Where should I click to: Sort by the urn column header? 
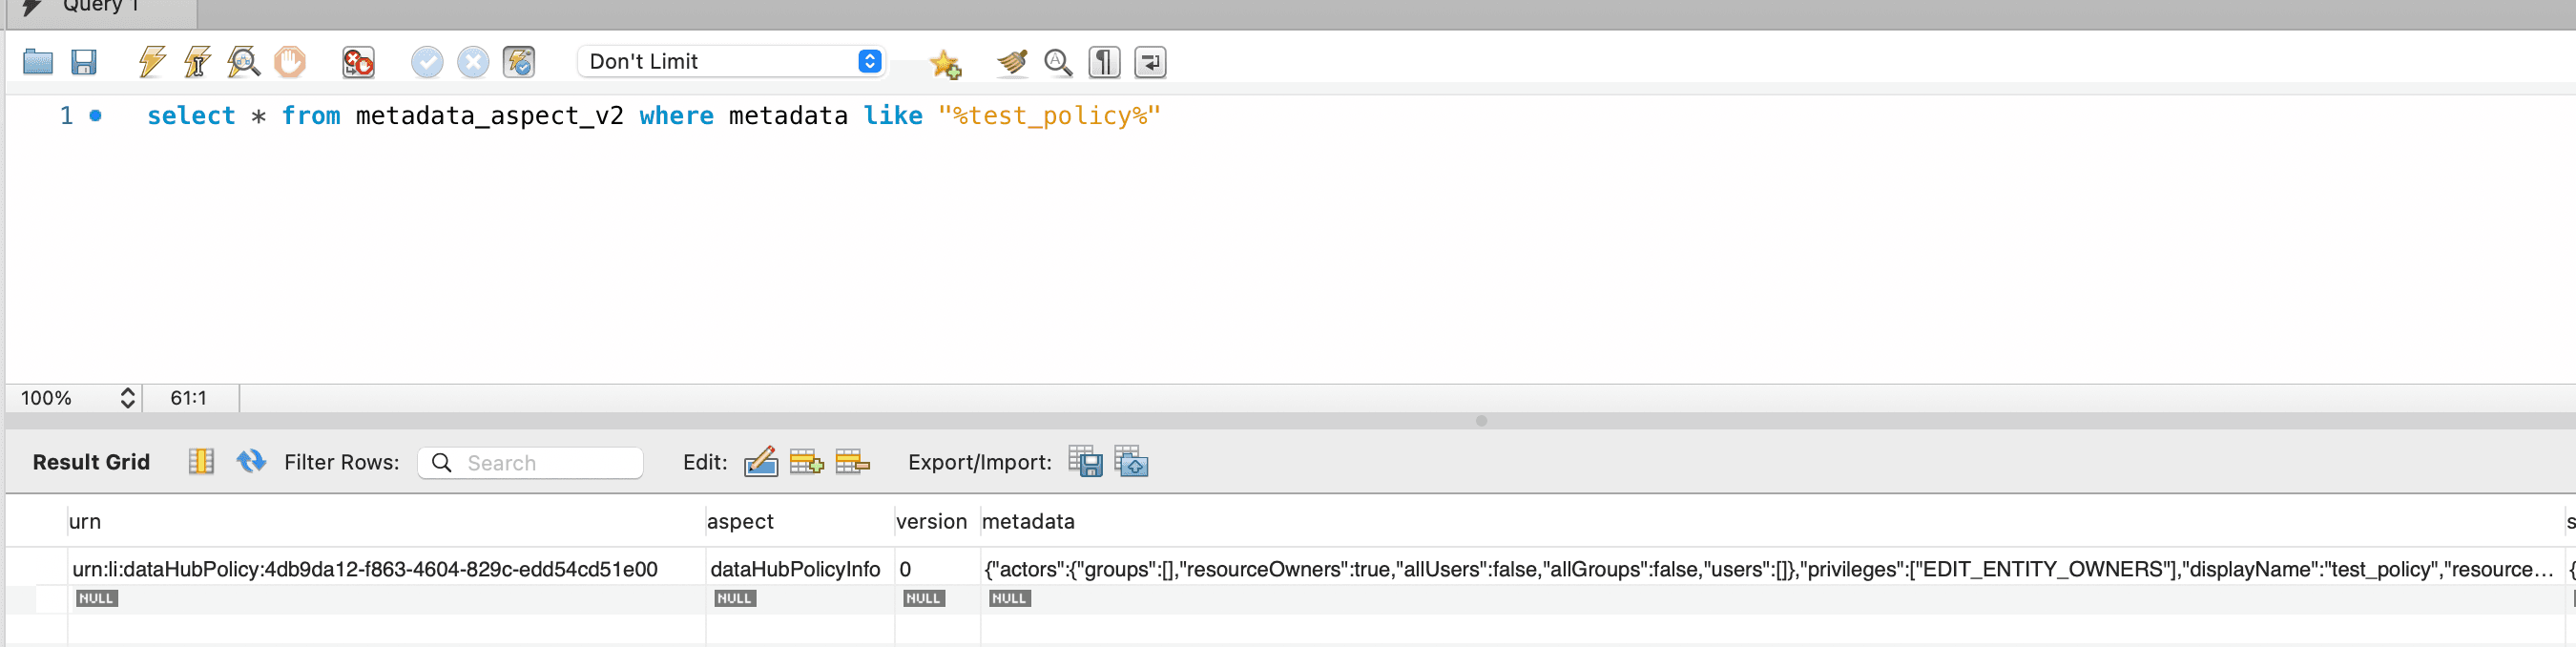click(85, 521)
